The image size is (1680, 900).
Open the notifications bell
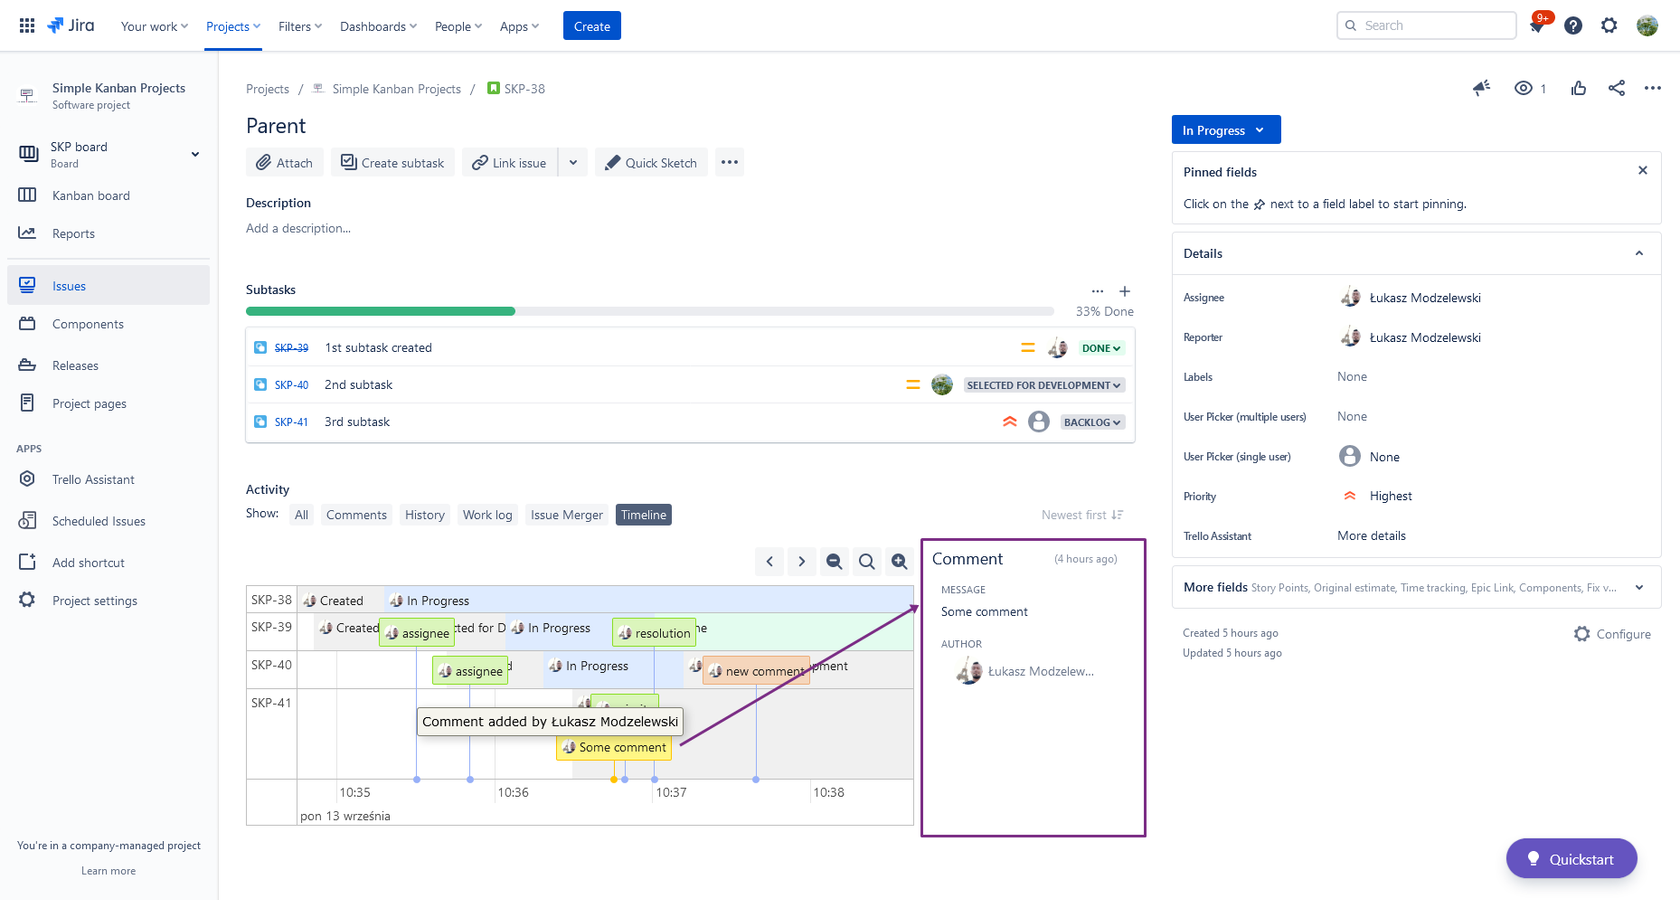coord(1537,26)
